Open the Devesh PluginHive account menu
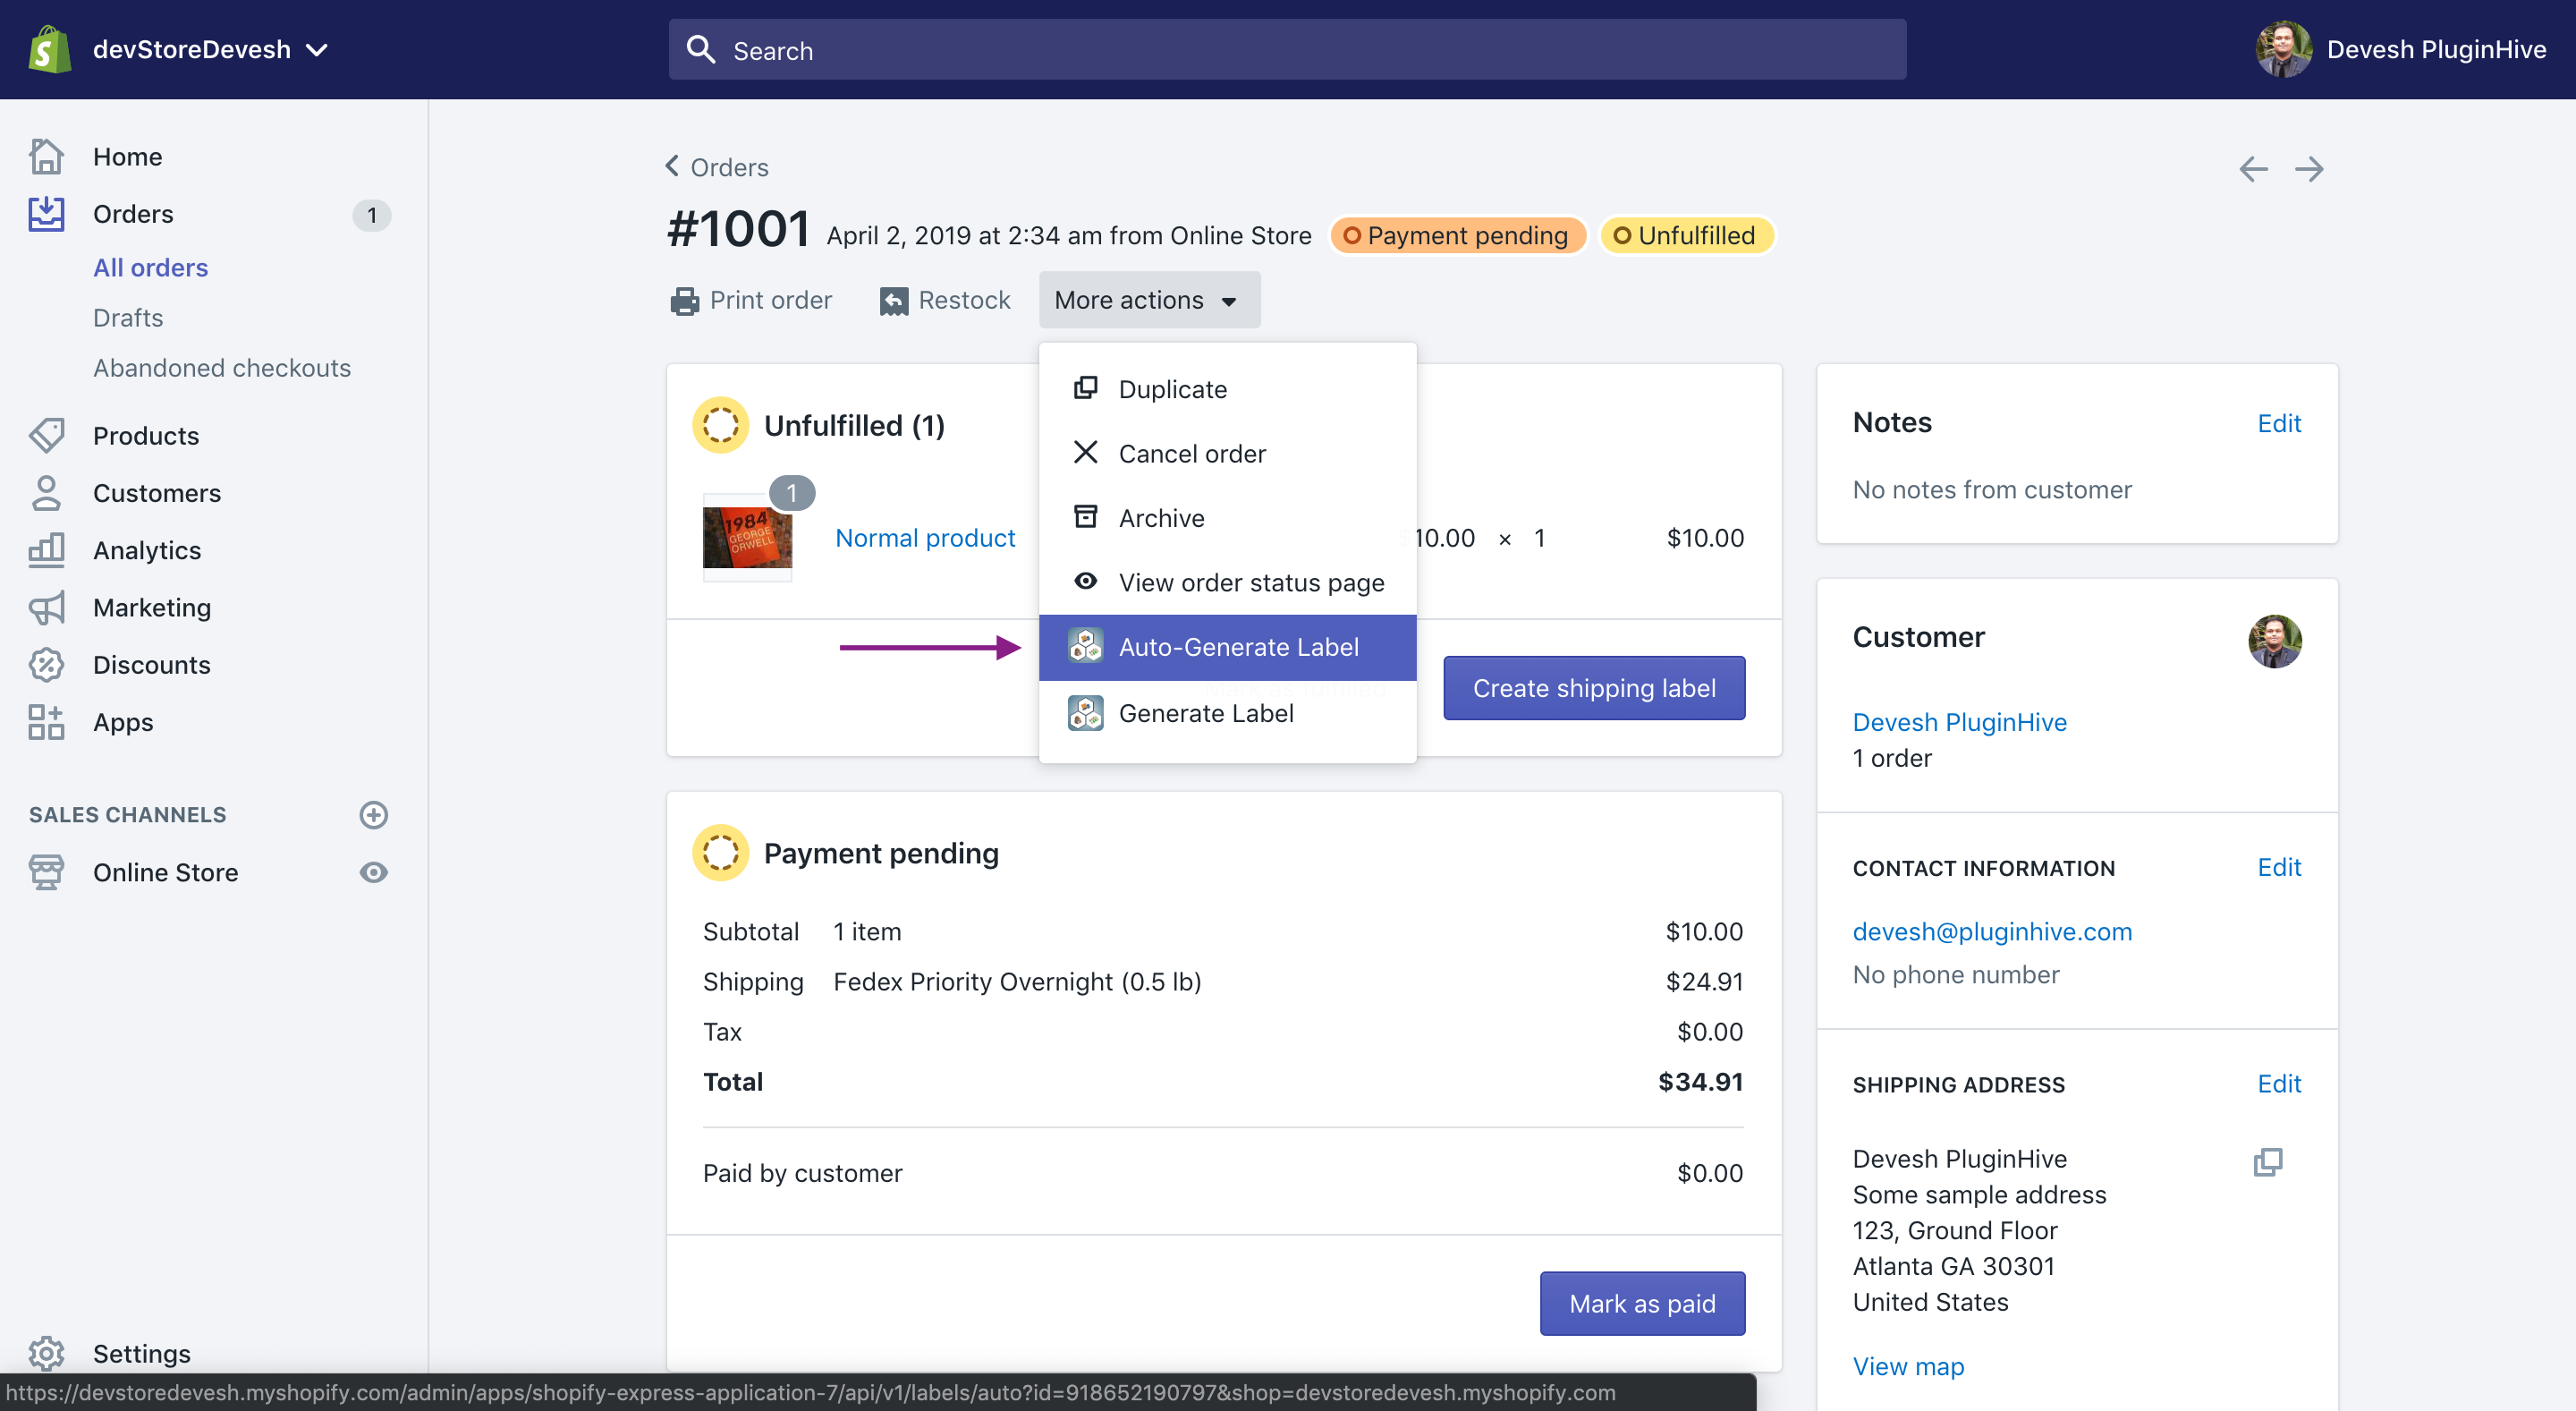The image size is (2576, 1411). tap(2400, 49)
